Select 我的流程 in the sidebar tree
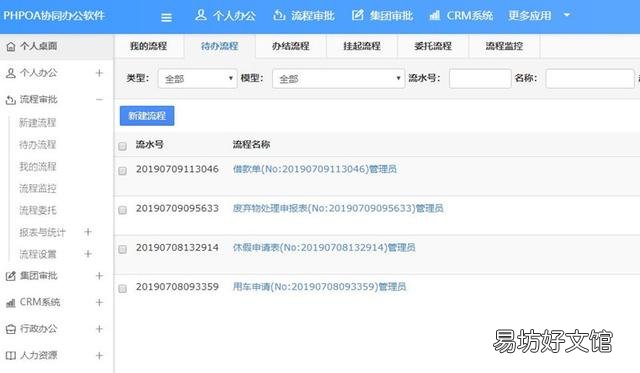The width and height of the screenshot is (640, 373). click(x=38, y=167)
